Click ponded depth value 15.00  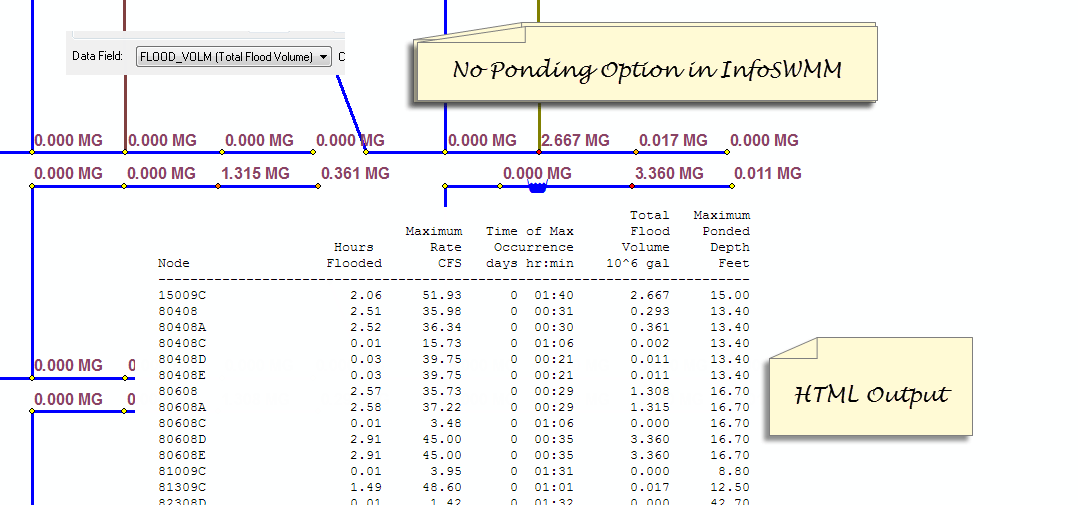point(730,295)
